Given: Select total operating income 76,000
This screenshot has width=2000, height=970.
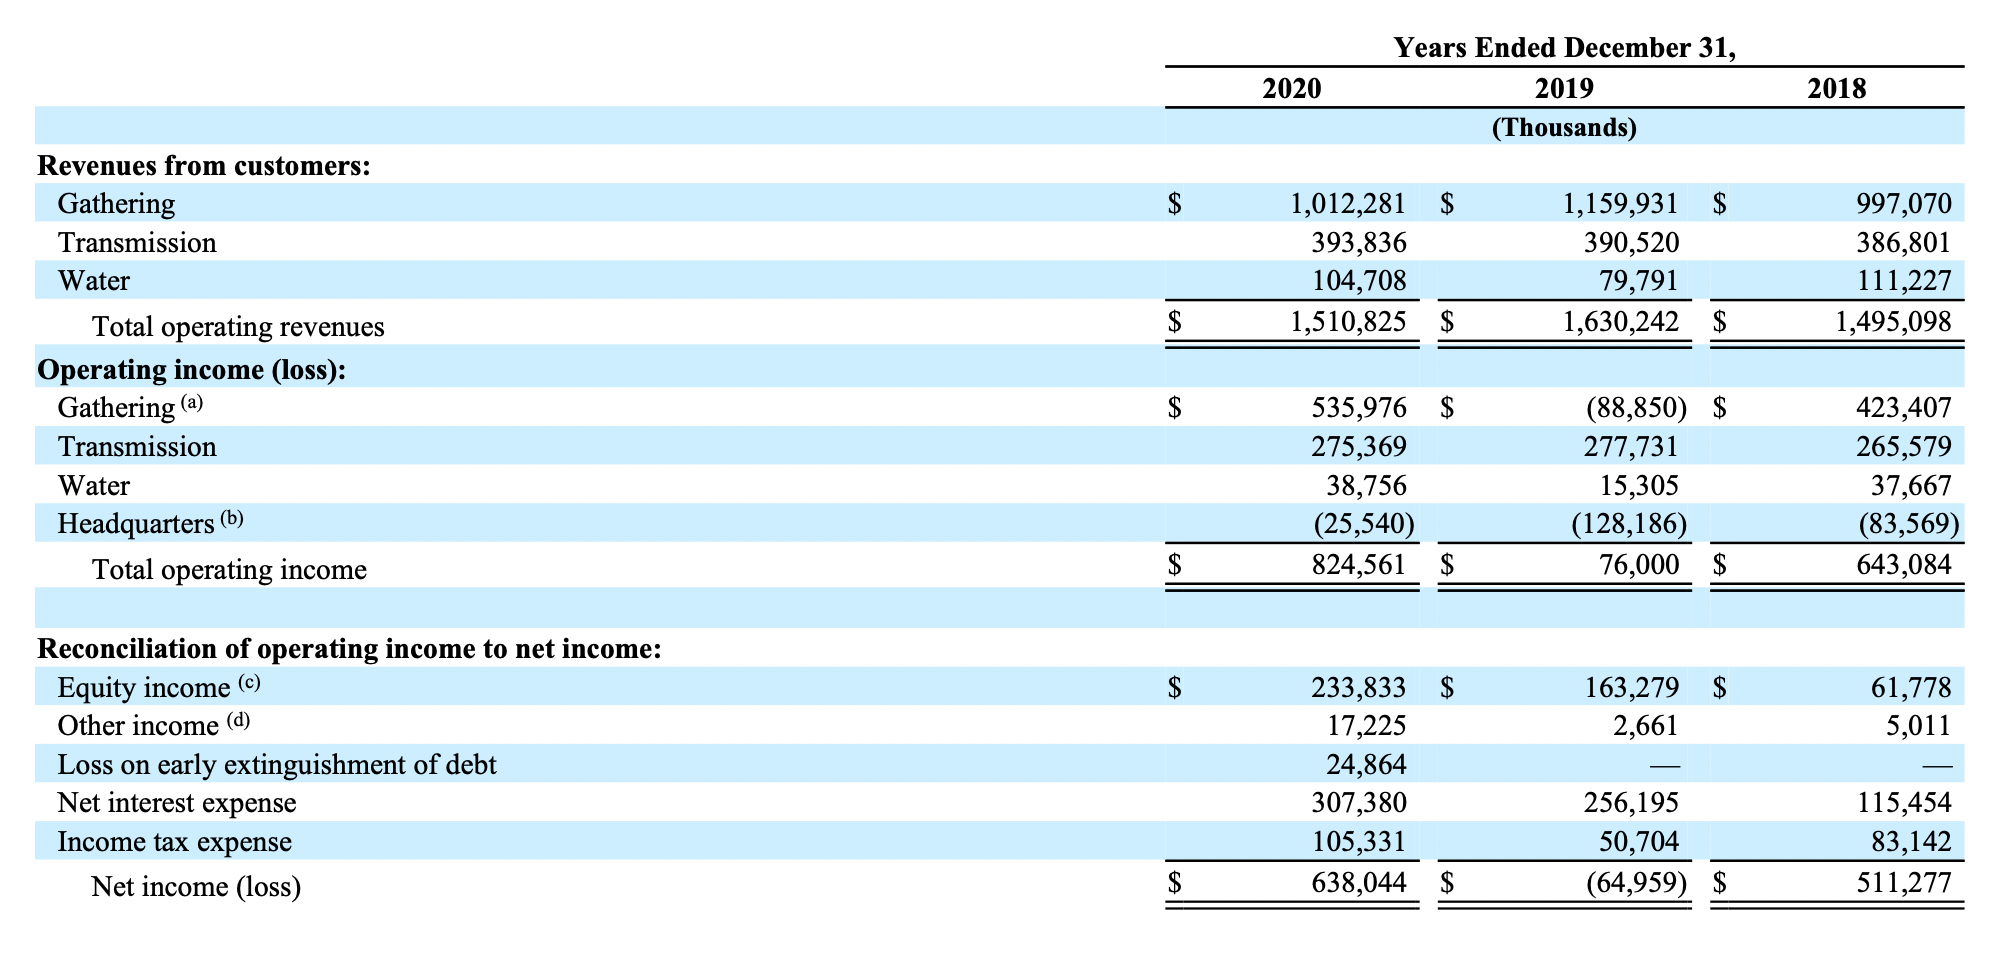Looking at the screenshot, I should click(x=1639, y=565).
